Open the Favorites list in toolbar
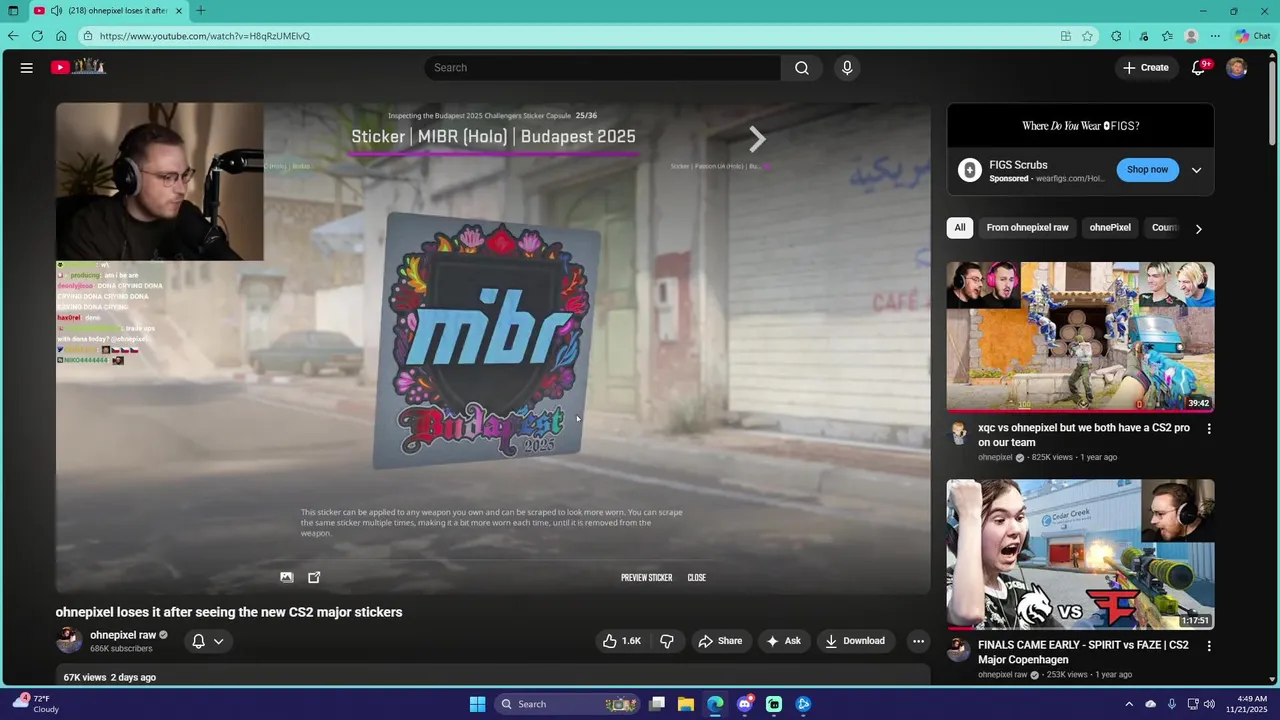The height and width of the screenshot is (720, 1280). point(1167,36)
